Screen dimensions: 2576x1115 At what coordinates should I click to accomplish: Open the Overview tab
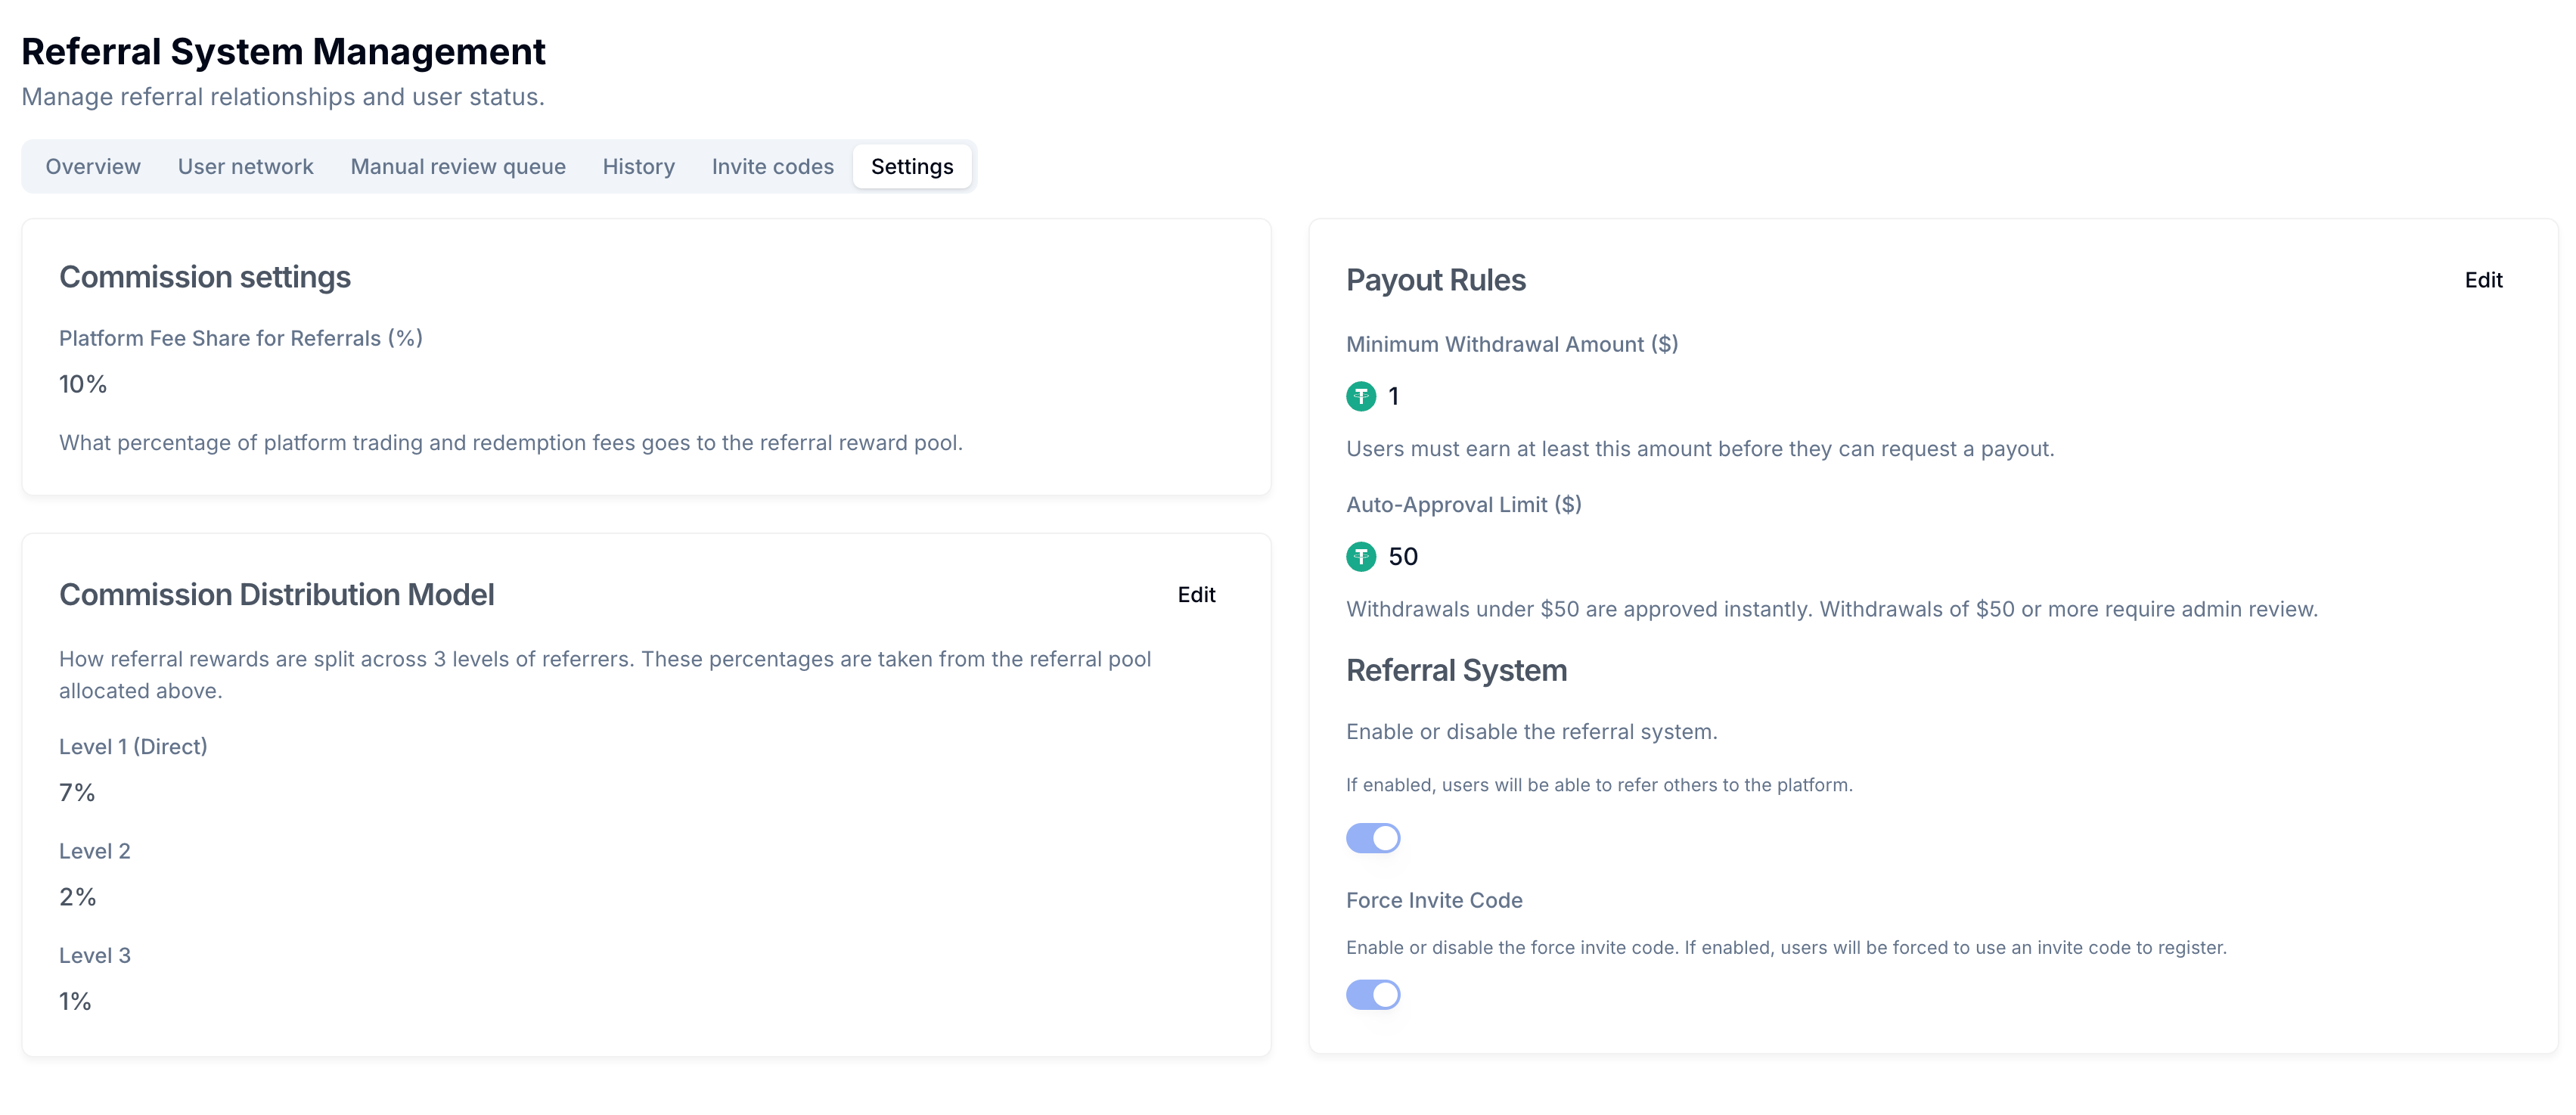tap(93, 166)
